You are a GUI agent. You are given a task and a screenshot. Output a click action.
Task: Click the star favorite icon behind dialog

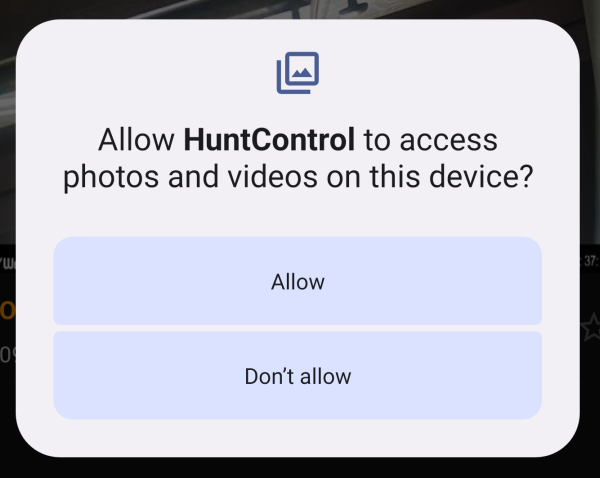click(591, 326)
